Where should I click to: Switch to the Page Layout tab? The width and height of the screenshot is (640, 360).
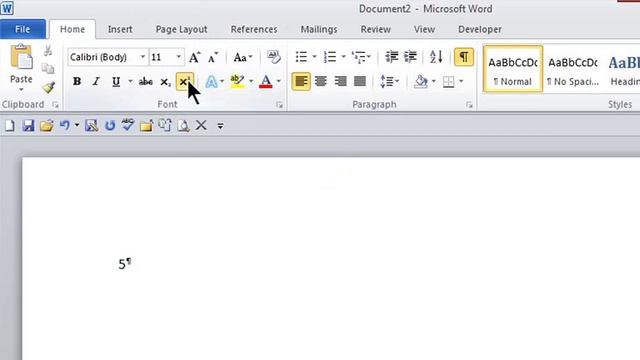pos(181,29)
